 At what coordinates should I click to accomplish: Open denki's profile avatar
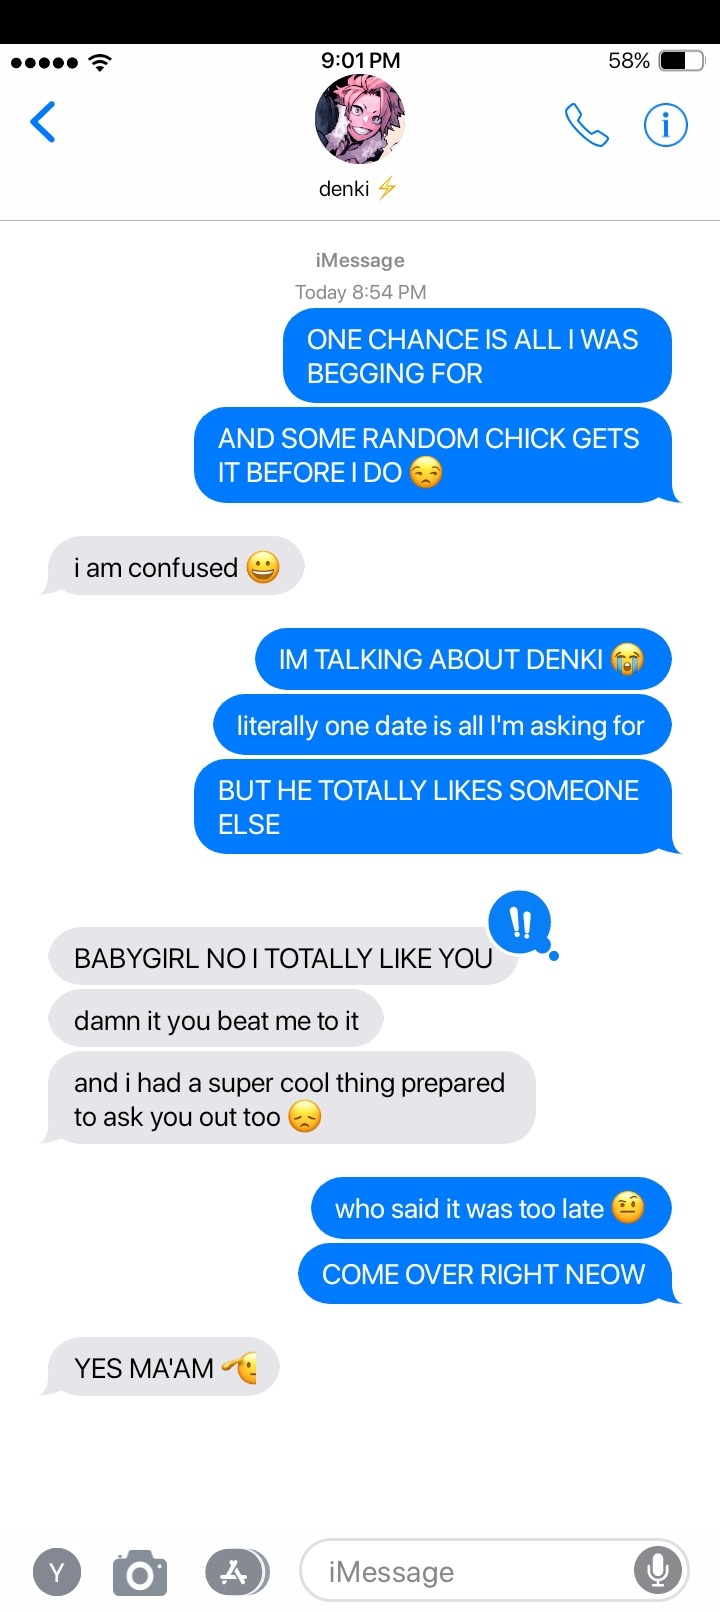tap(360, 120)
